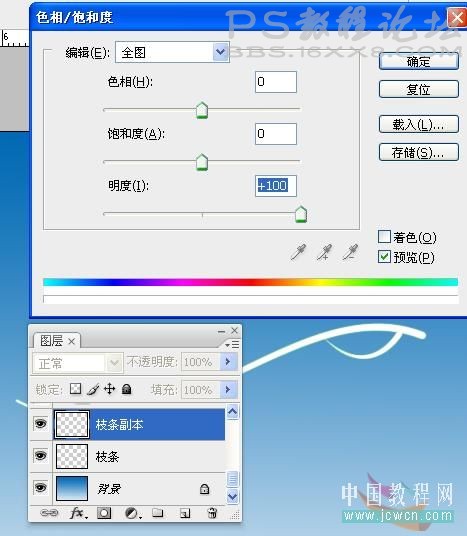Screen dimensions: 467x536
Task: Click the 复位 reset button
Action: pyautogui.click(x=418, y=90)
